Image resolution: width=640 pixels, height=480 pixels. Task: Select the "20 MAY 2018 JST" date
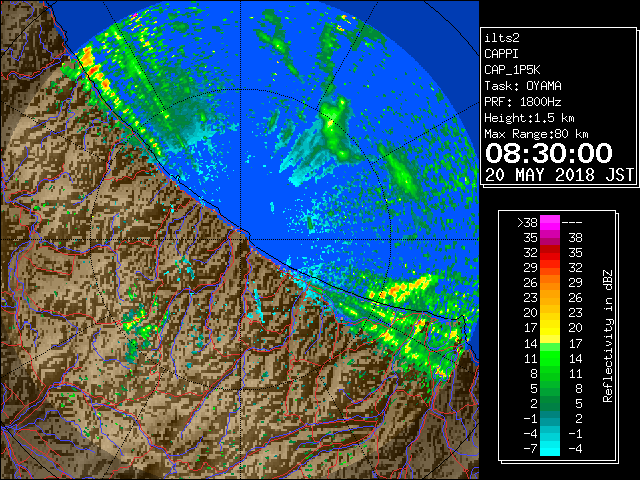point(560,175)
